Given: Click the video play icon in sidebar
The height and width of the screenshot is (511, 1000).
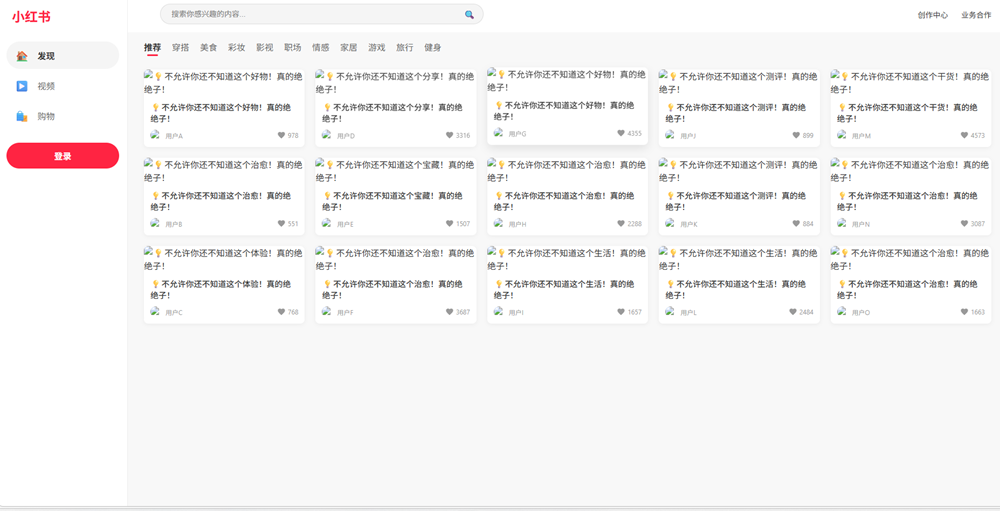Looking at the screenshot, I should pyautogui.click(x=22, y=86).
